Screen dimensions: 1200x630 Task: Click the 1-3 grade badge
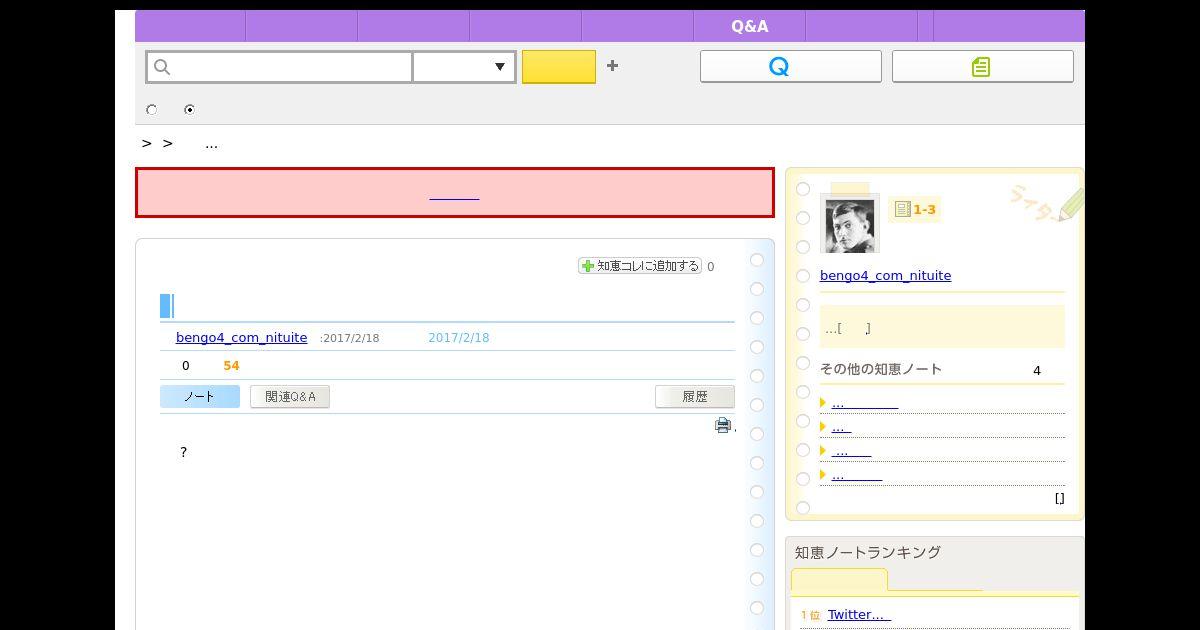click(915, 209)
